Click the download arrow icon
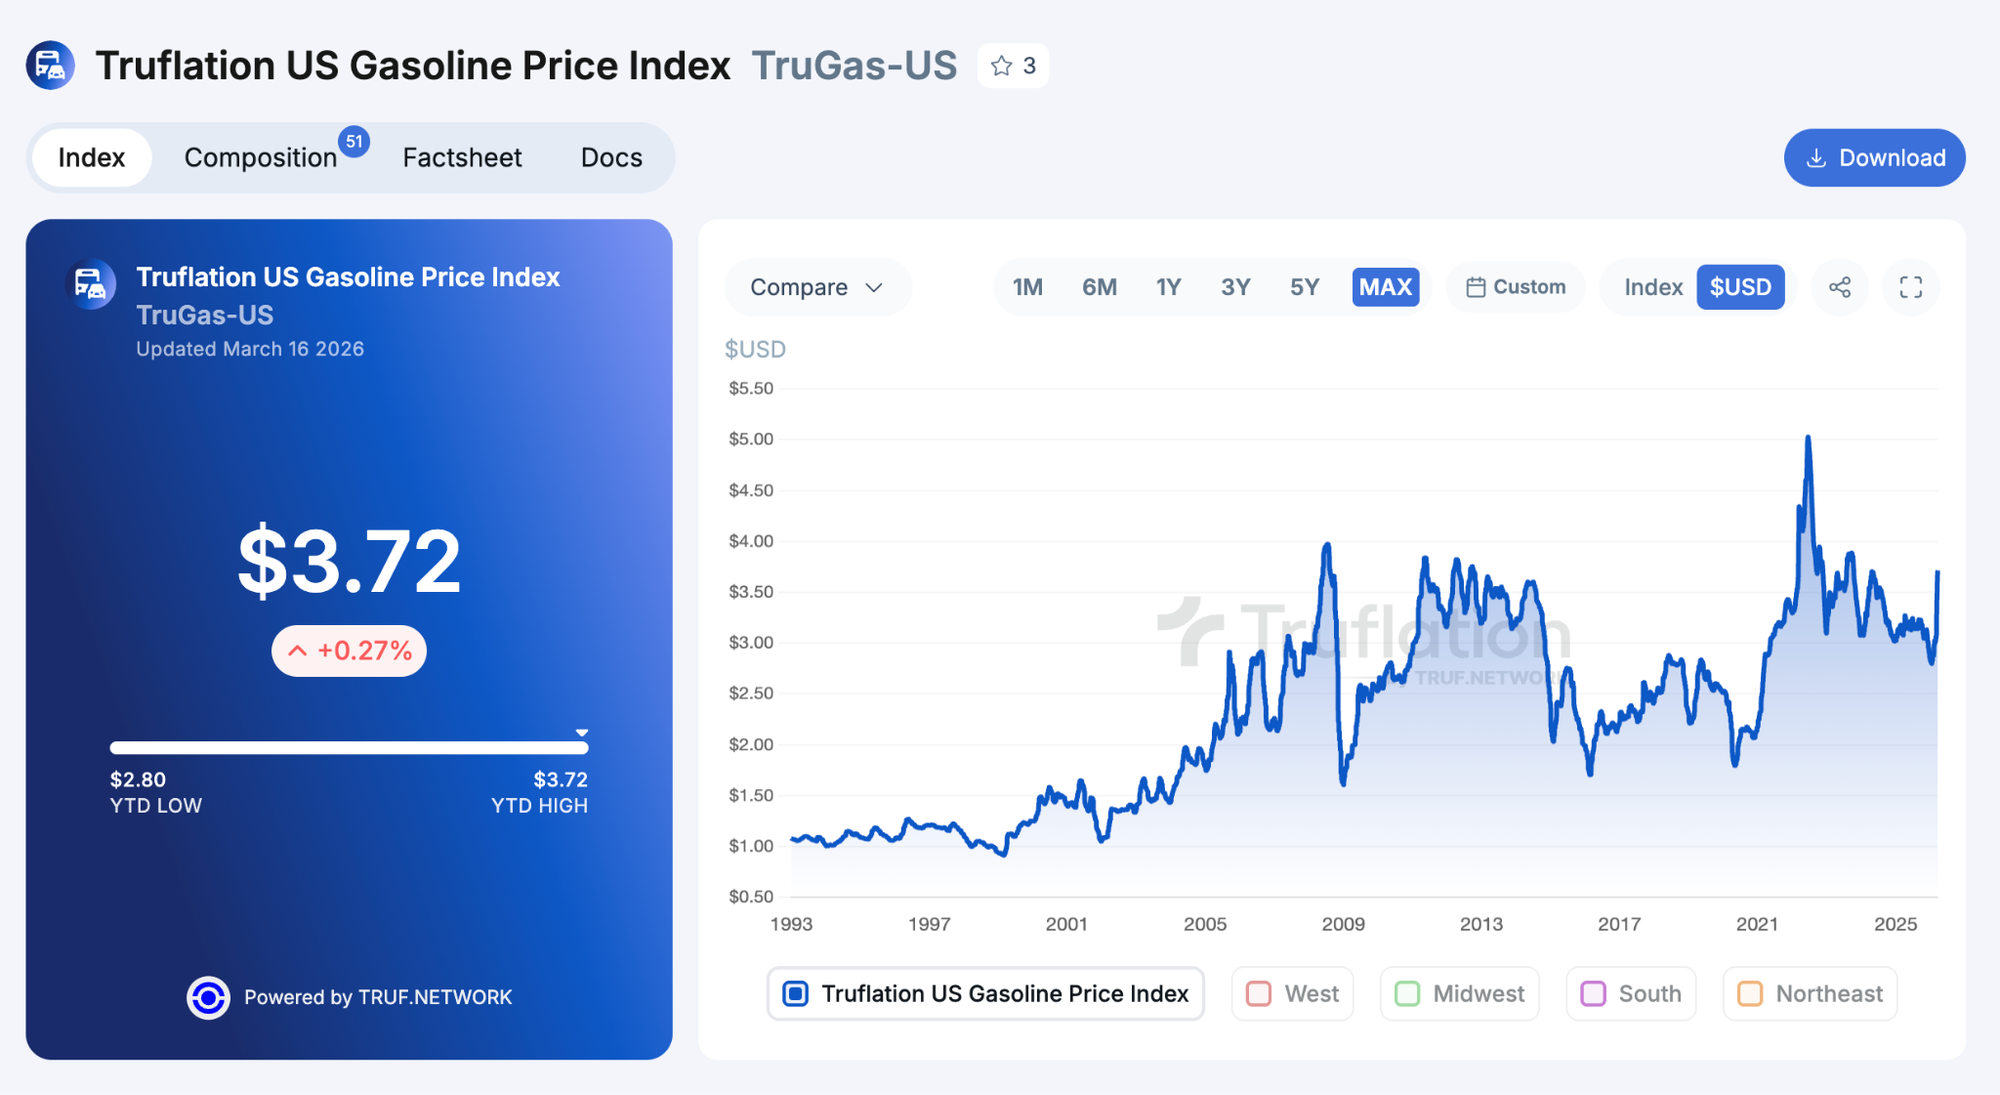 click(x=1817, y=158)
